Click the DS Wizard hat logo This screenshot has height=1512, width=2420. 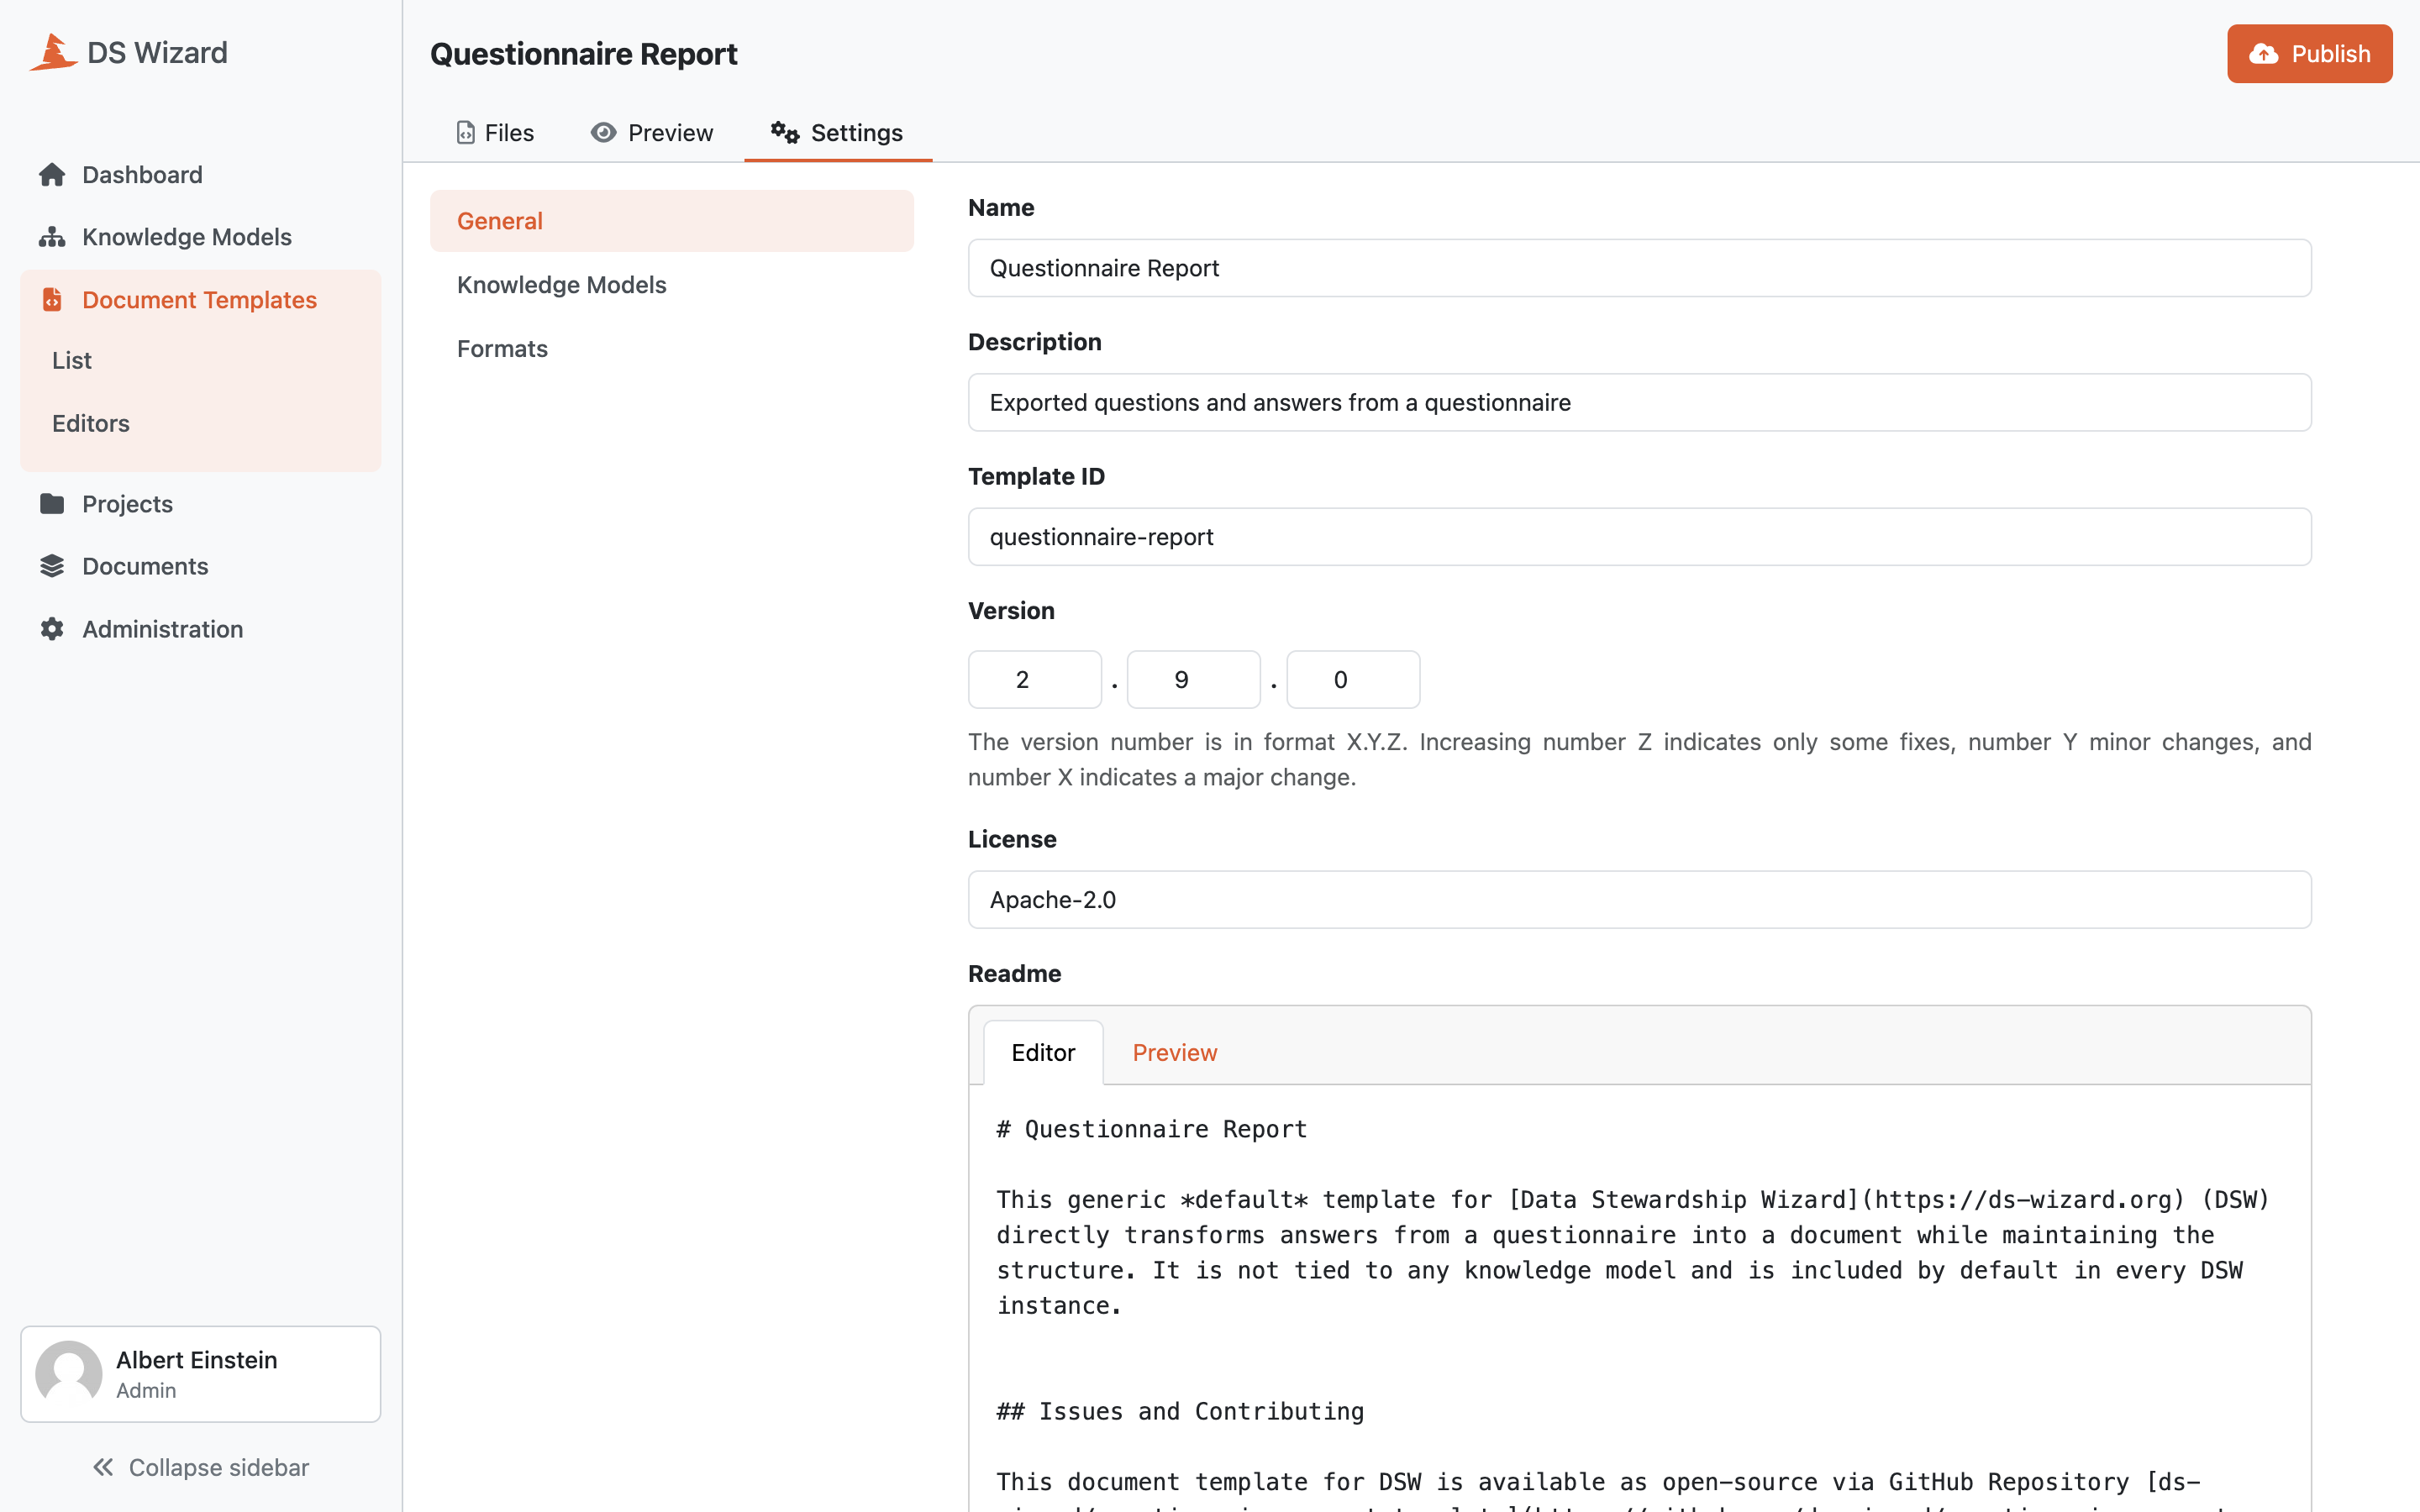coord(53,52)
